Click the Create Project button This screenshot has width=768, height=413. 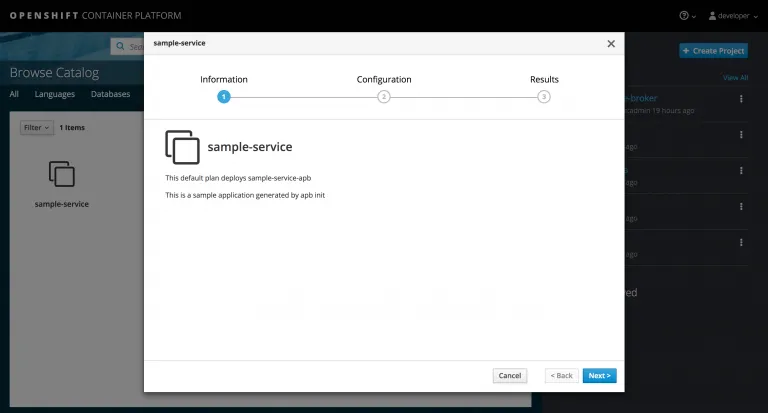[x=713, y=50]
